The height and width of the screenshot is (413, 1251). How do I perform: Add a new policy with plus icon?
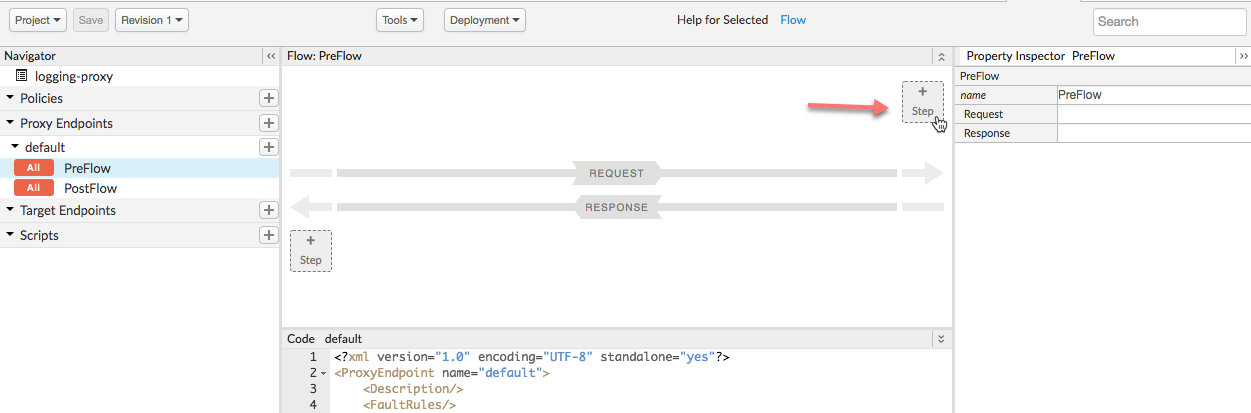pos(268,98)
